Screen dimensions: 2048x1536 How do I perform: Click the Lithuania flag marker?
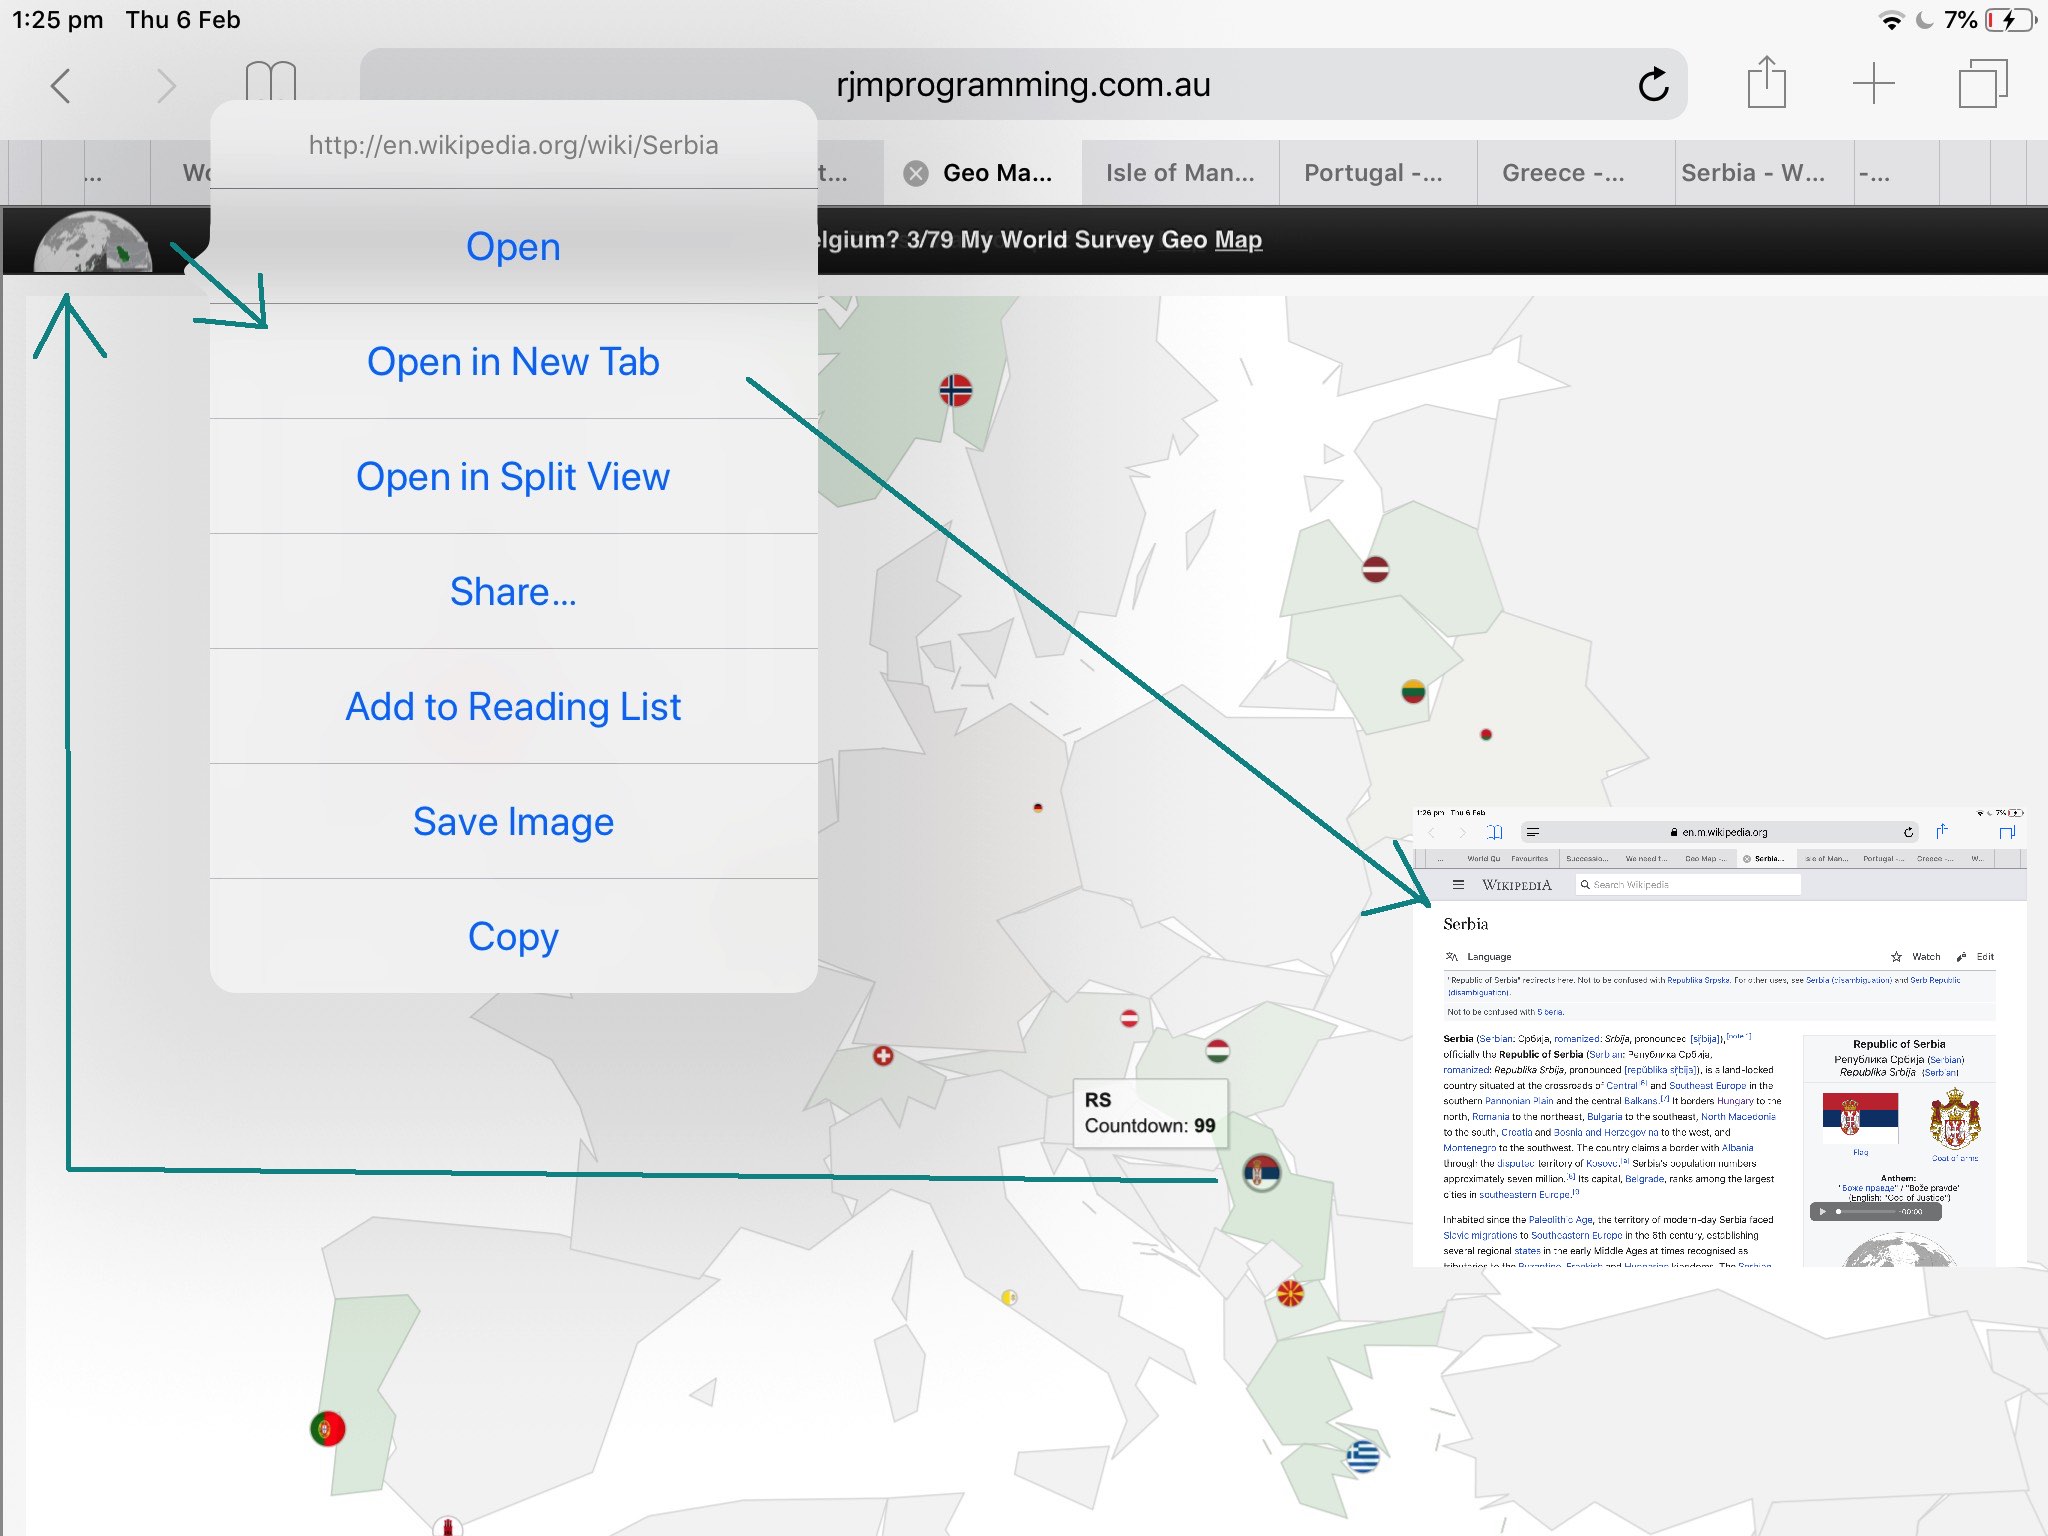click(1413, 691)
